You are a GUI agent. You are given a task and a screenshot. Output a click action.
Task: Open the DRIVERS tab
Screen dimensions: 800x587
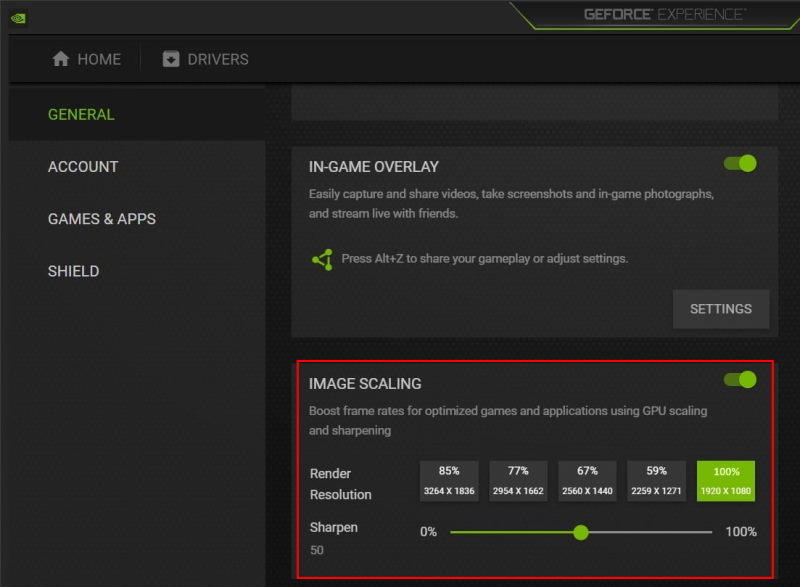pyautogui.click(x=206, y=59)
